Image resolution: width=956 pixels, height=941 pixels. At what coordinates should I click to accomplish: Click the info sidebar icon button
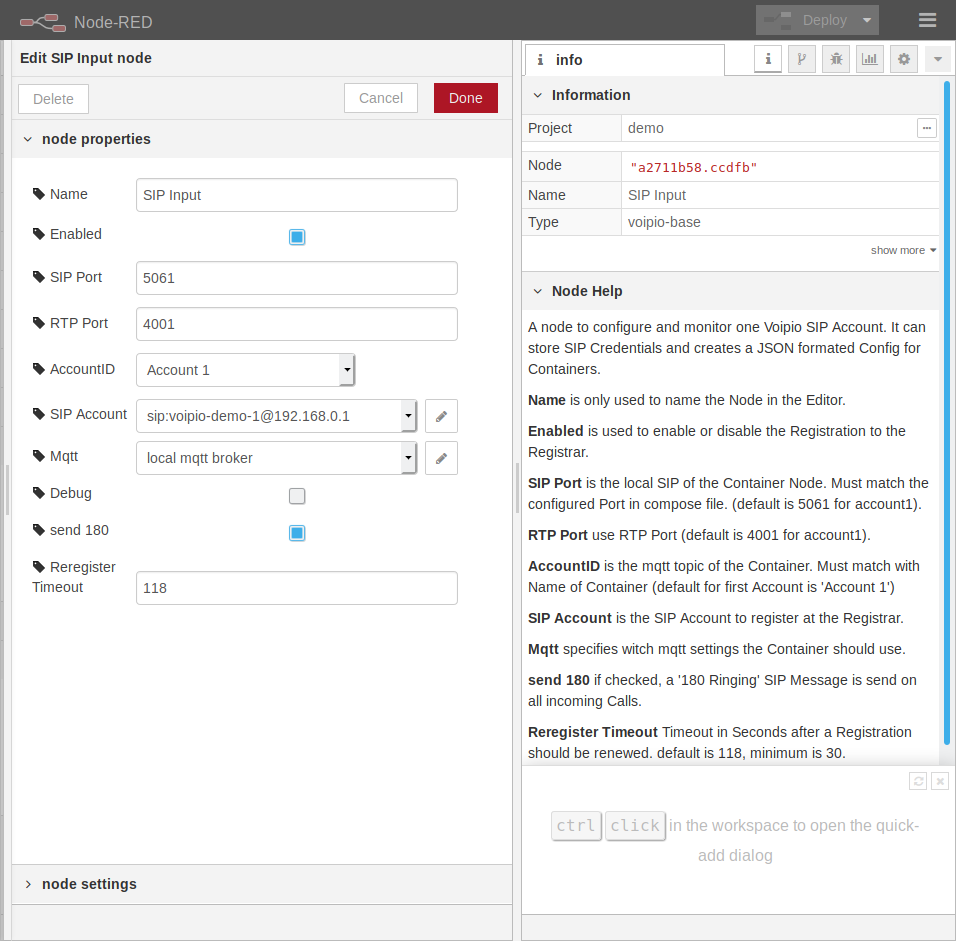tap(768, 59)
